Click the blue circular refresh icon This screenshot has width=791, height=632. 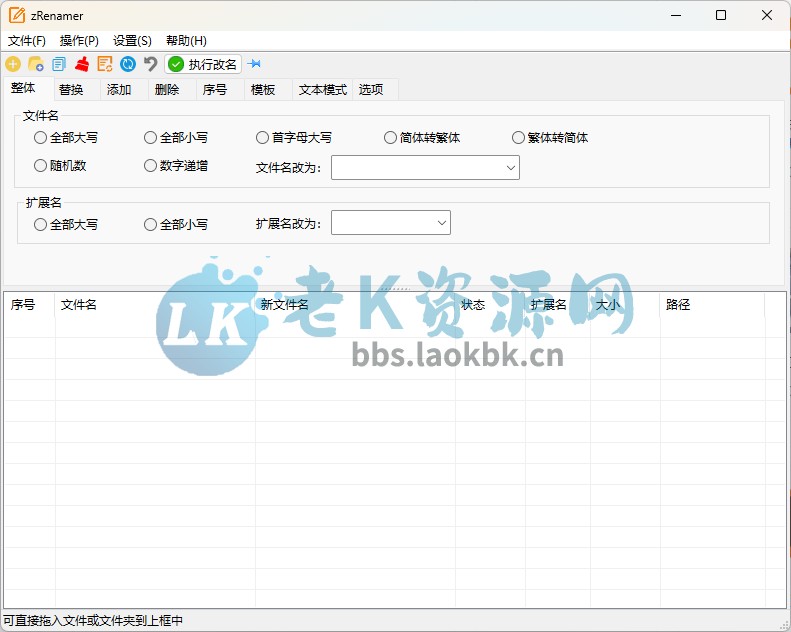pos(128,64)
